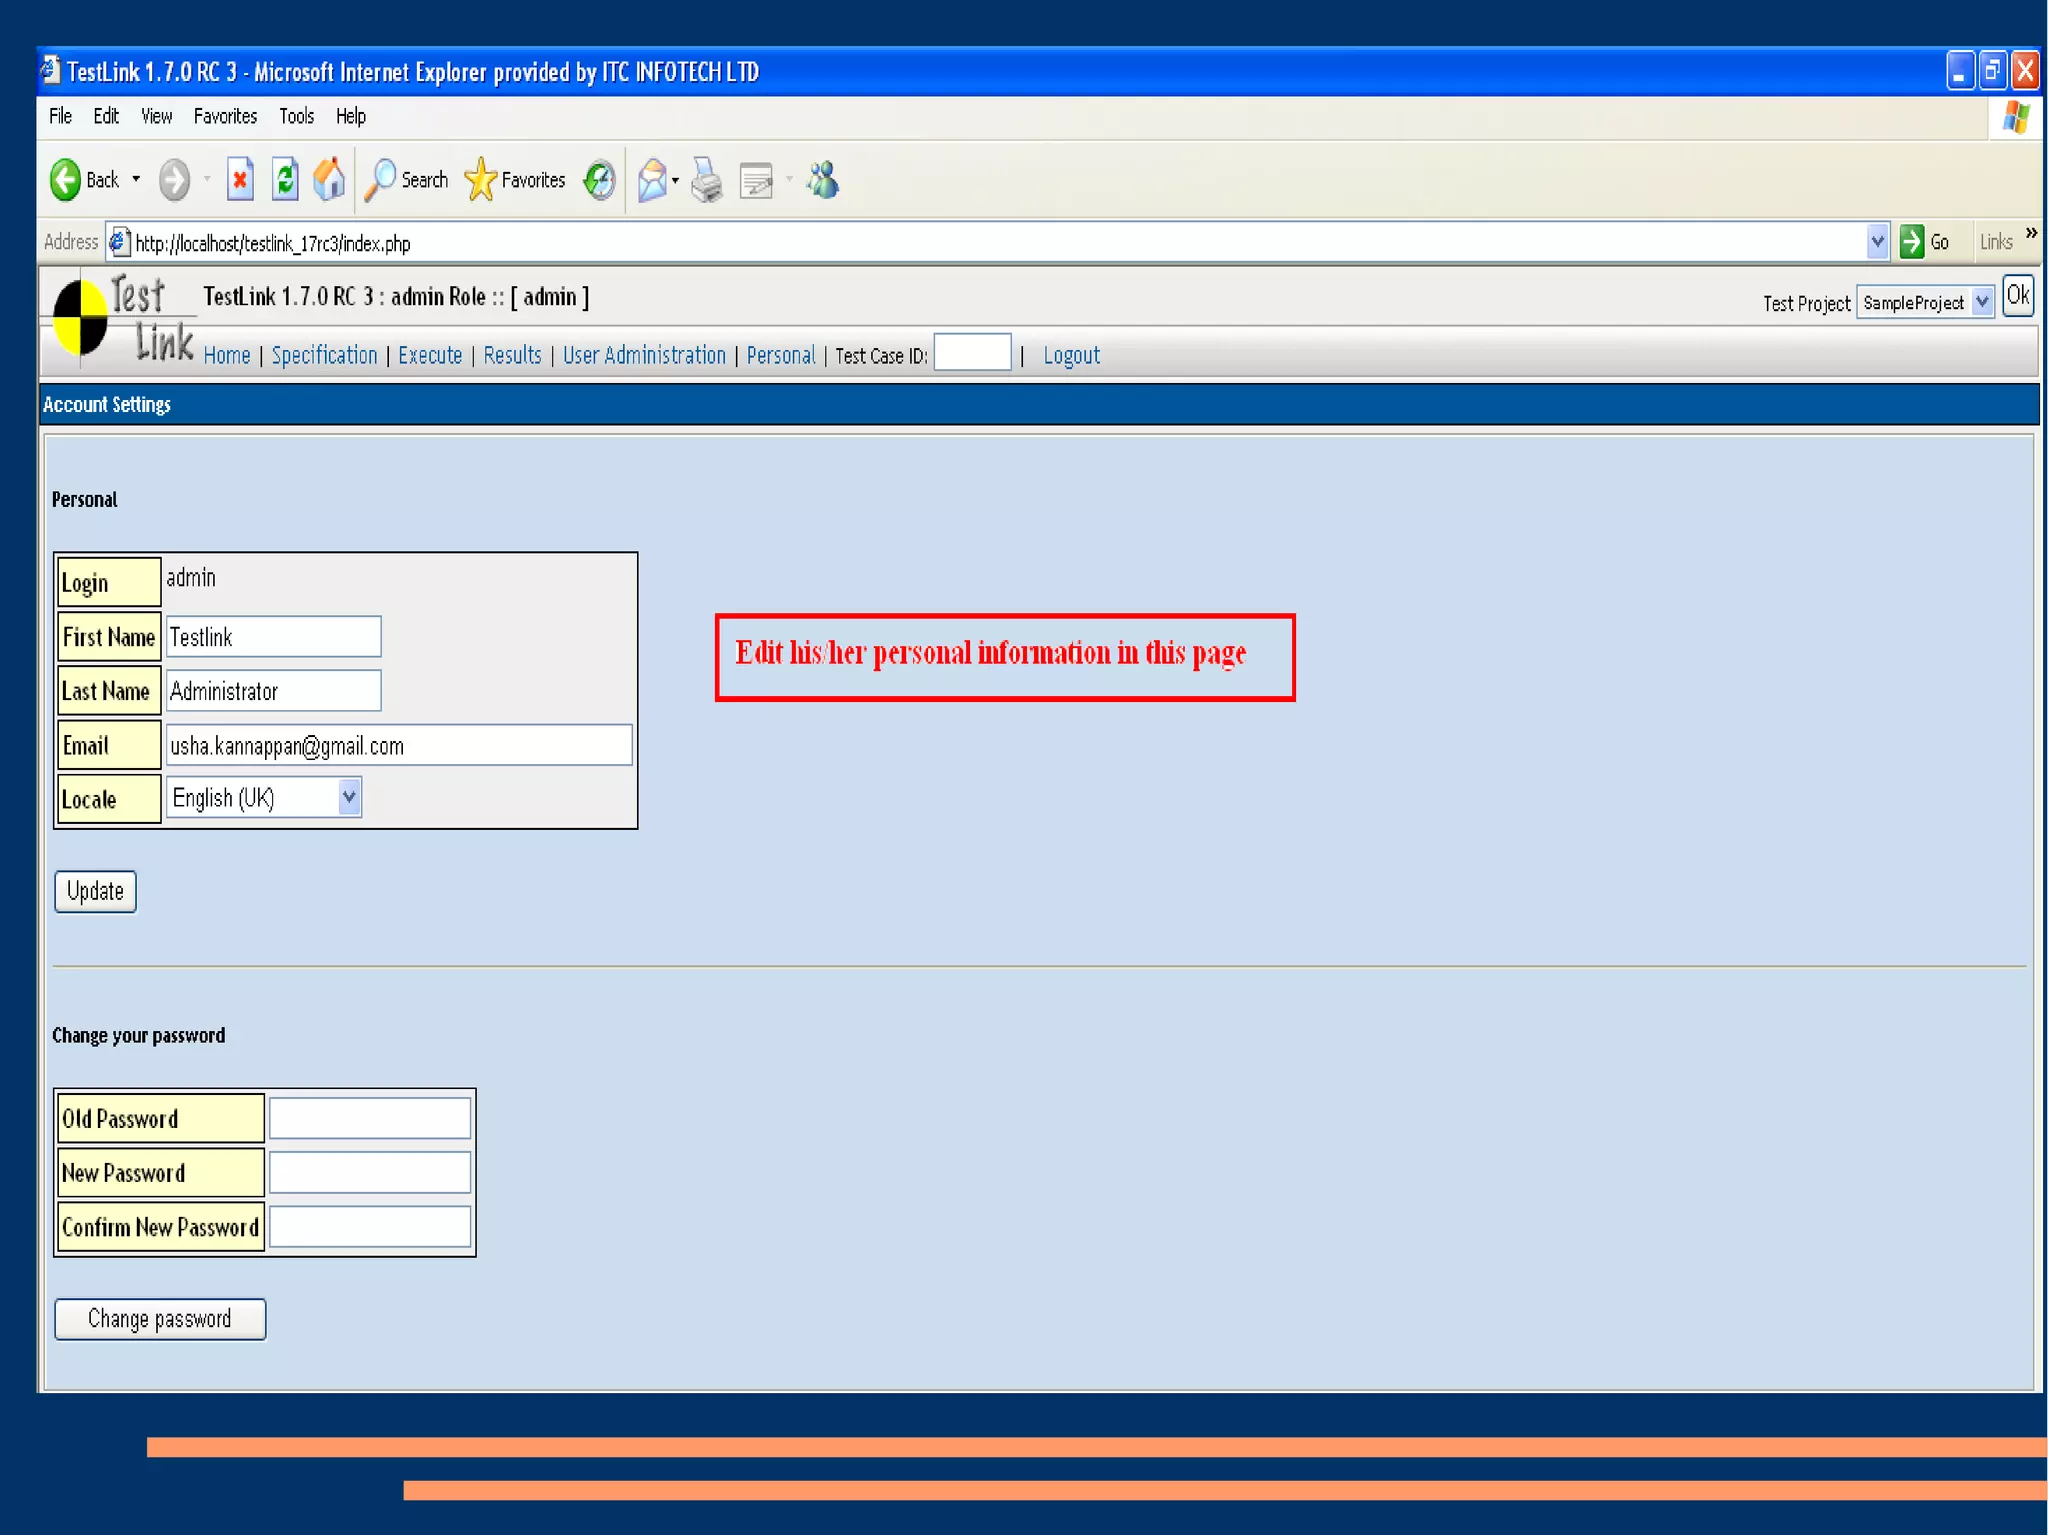Open the Specification link
Viewport: 2048px width, 1535px height.
[324, 355]
